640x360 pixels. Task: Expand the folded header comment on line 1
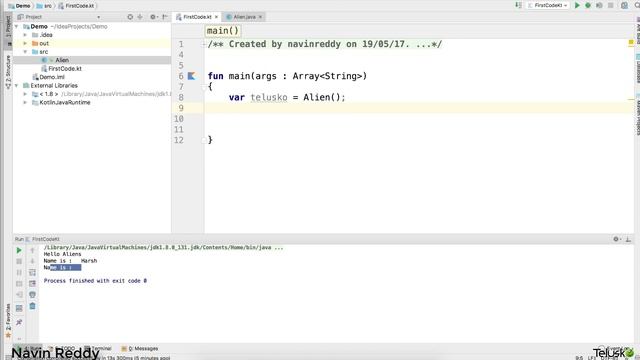(203, 44)
